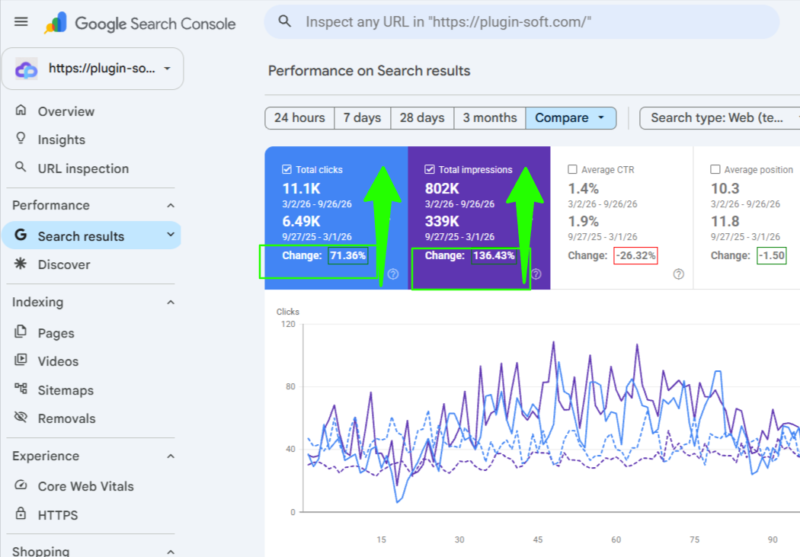Viewport: 800px width, 557px height.
Task: Open URL inspection
Action: pyautogui.click(x=83, y=168)
